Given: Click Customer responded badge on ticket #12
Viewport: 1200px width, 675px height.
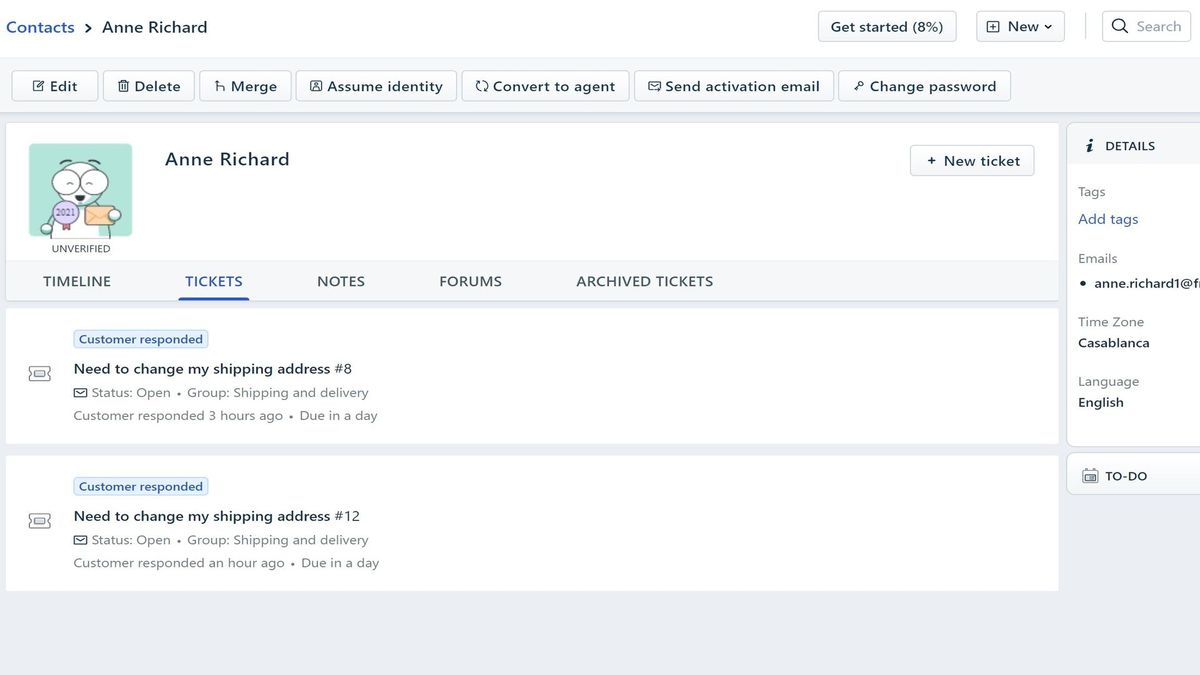Looking at the screenshot, I should tap(141, 486).
